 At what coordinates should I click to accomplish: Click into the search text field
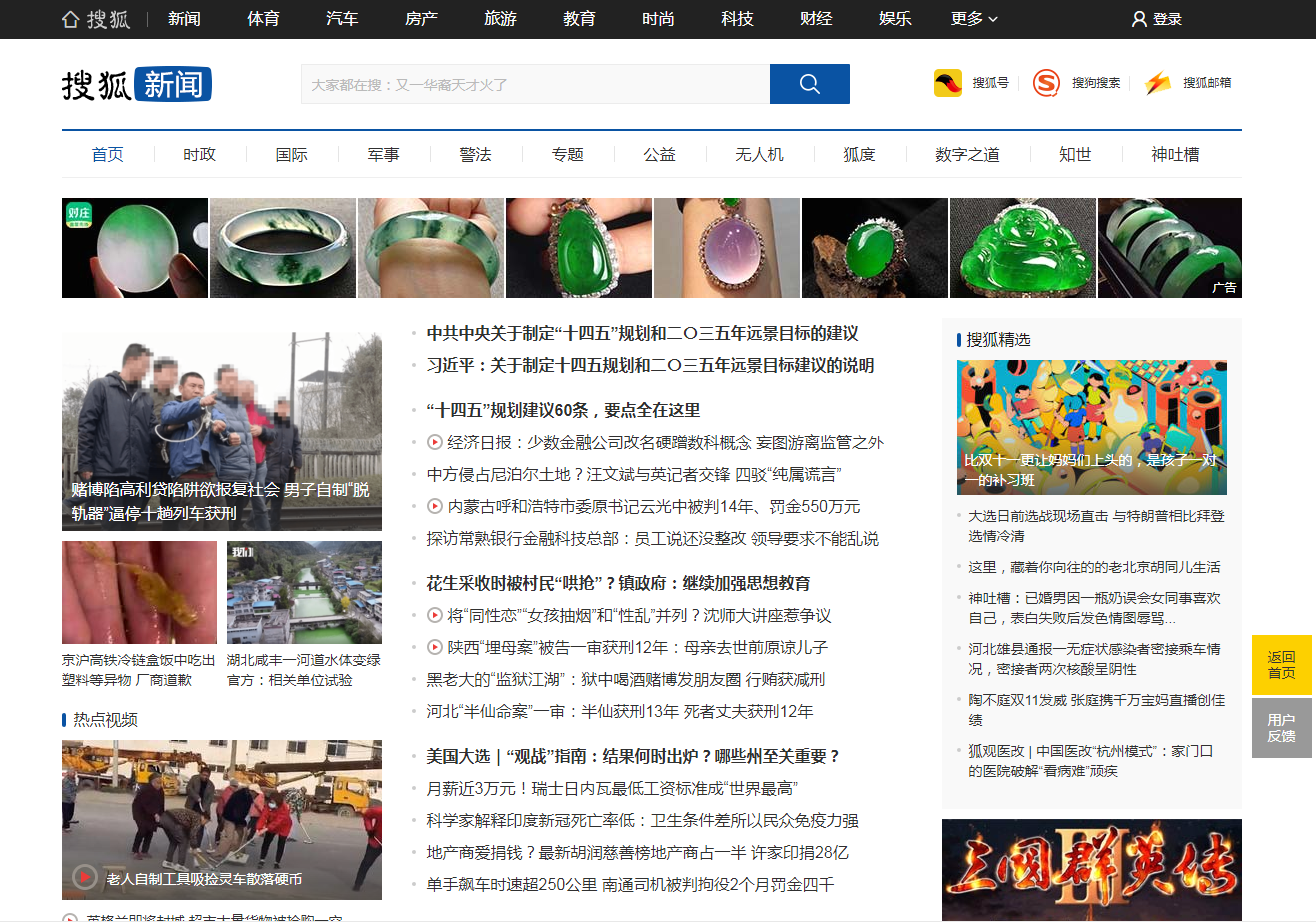point(535,84)
